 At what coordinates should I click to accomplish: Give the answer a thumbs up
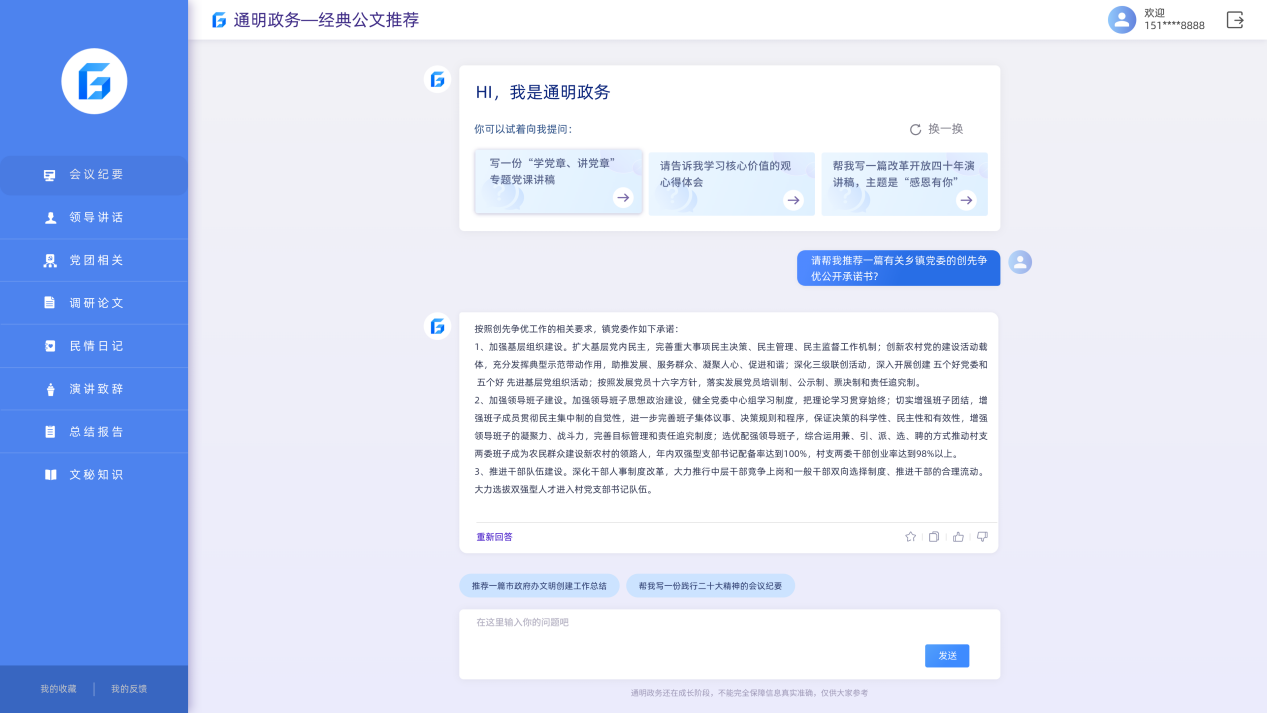coord(958,537)
